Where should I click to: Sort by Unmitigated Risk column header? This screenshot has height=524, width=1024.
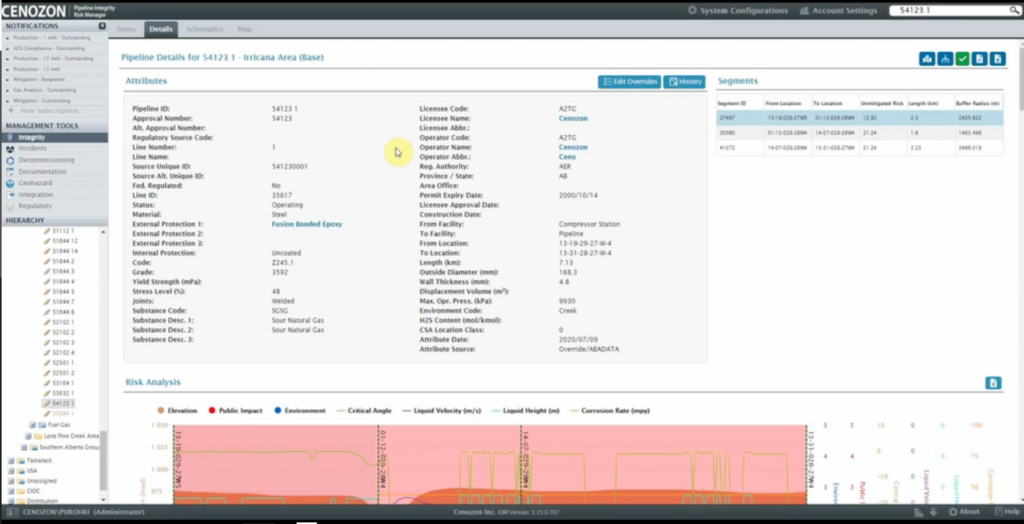click(882, 103)
